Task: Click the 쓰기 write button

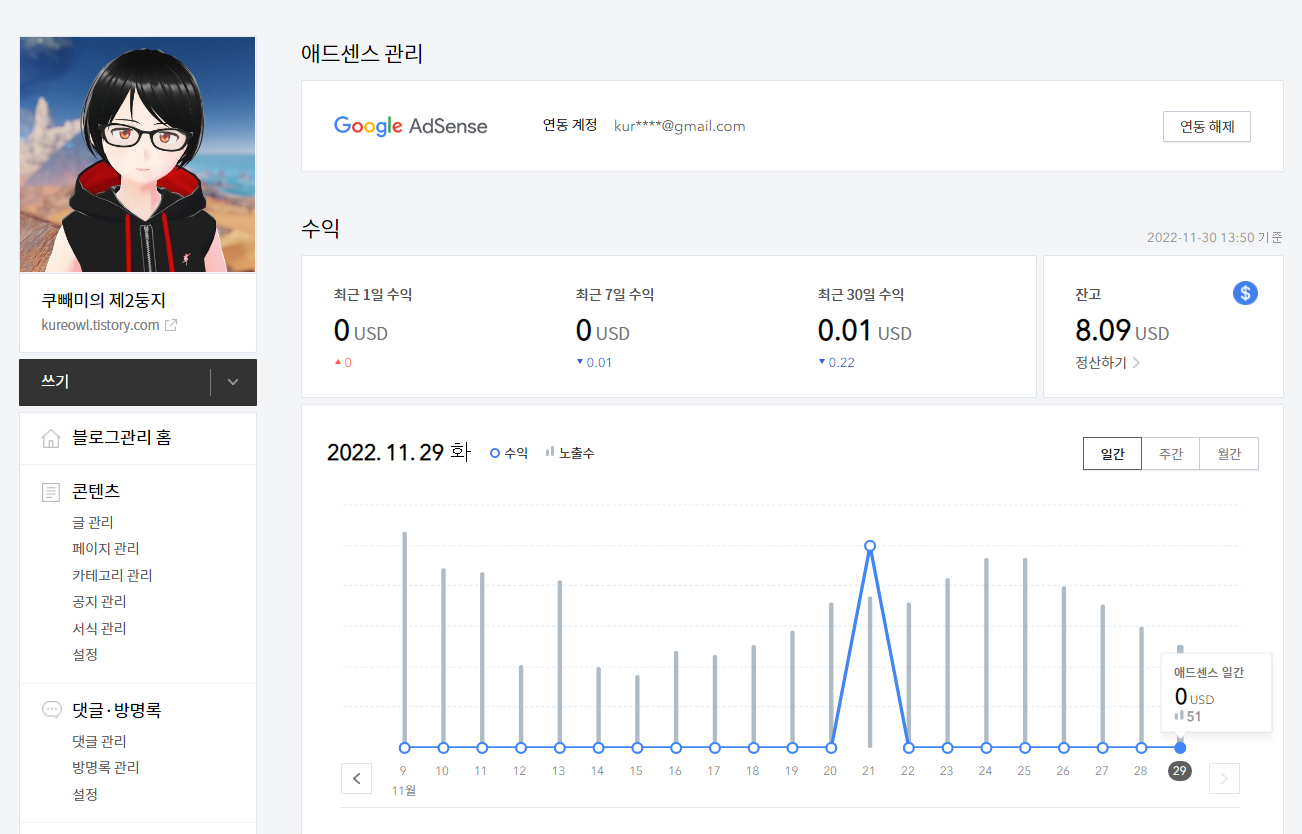Action: click(x=115, y=382)
